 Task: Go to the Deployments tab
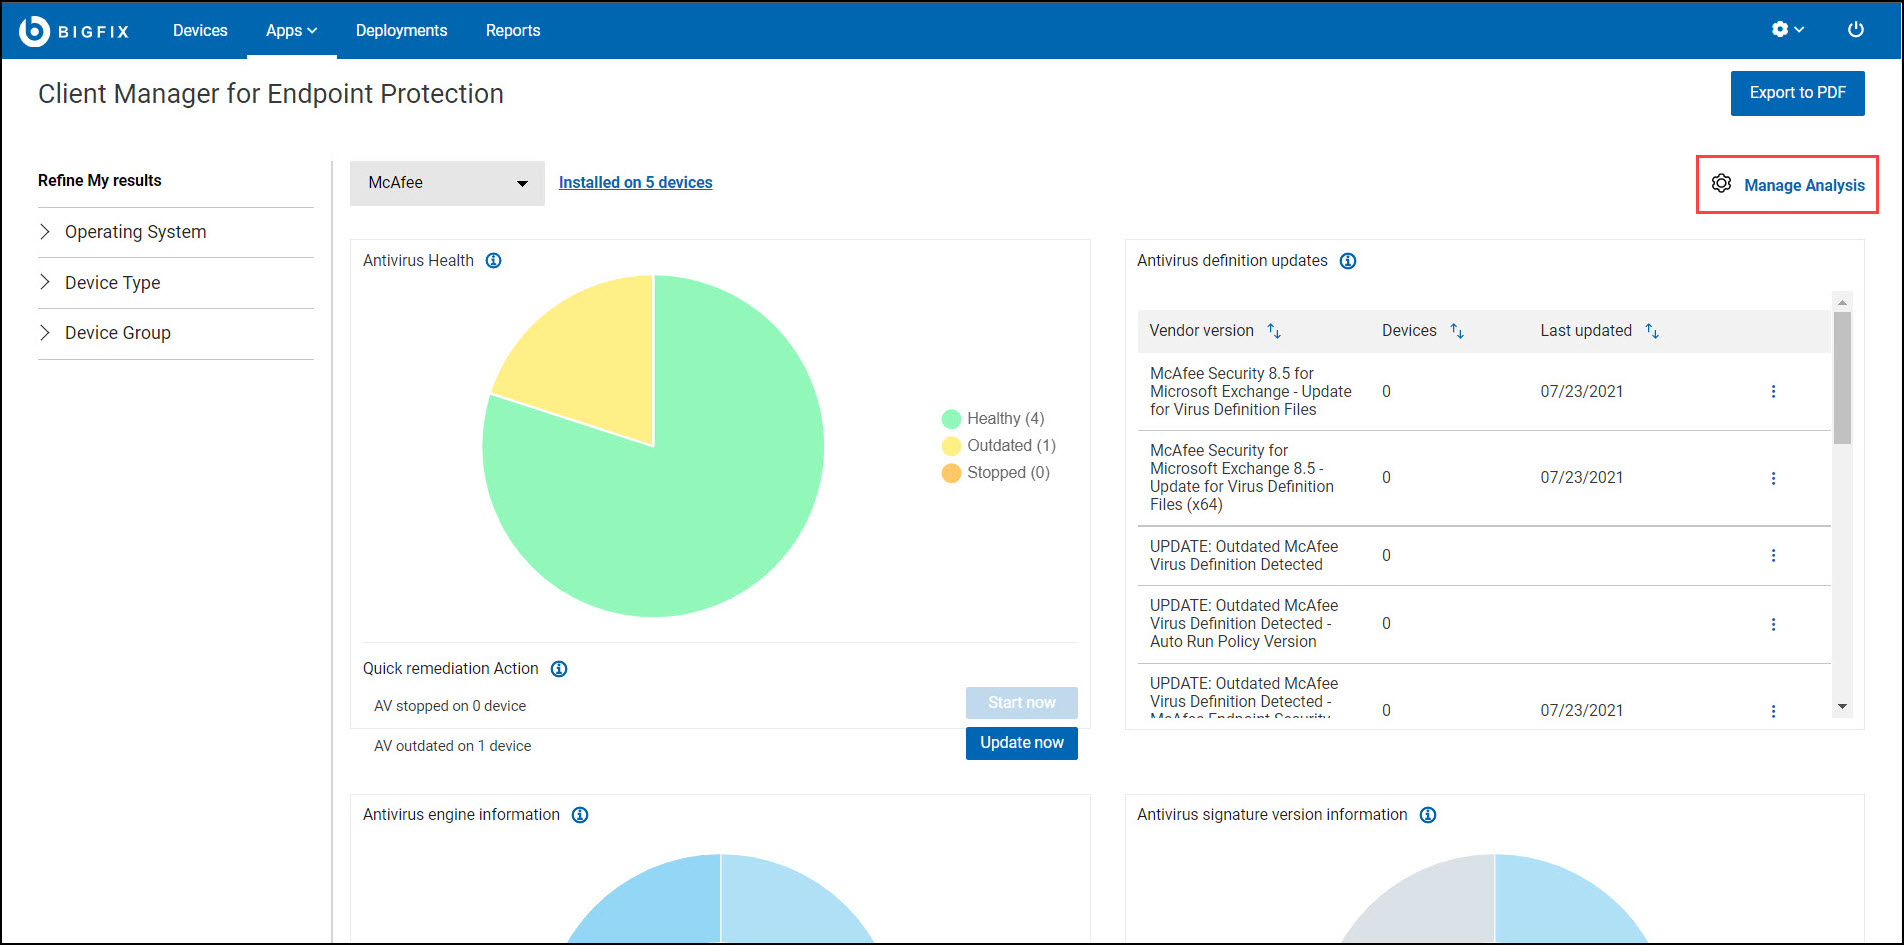pos(401,31)
